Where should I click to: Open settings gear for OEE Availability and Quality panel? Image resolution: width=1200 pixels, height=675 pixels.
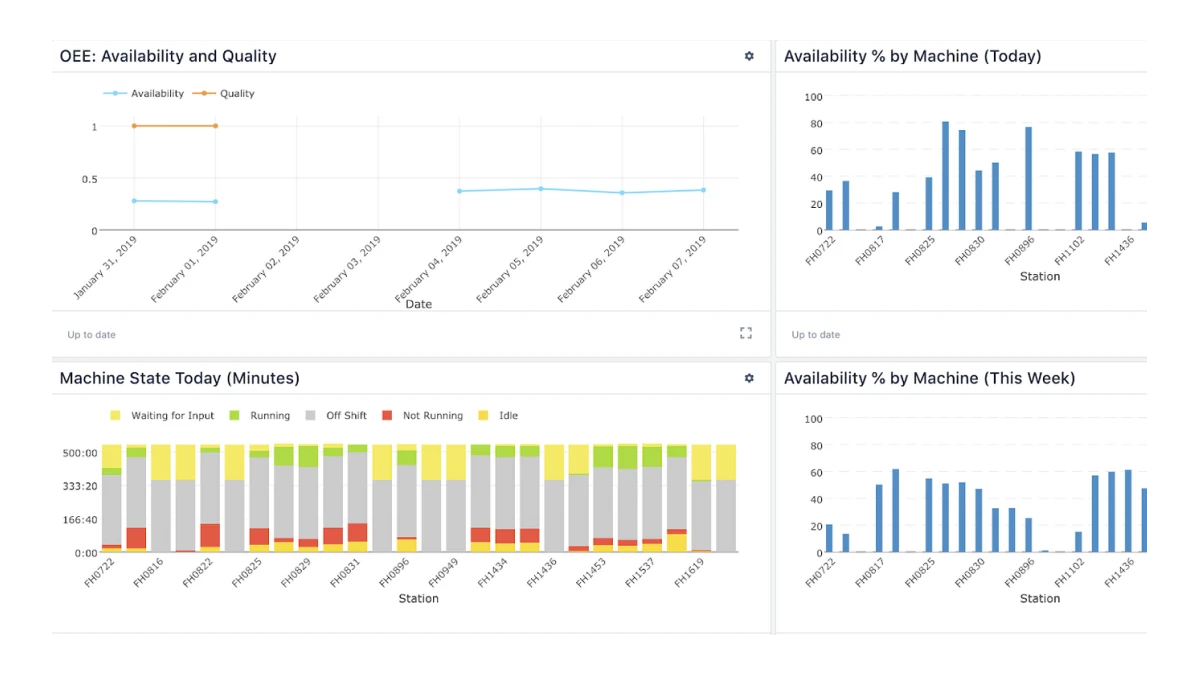tap(749, 57)
